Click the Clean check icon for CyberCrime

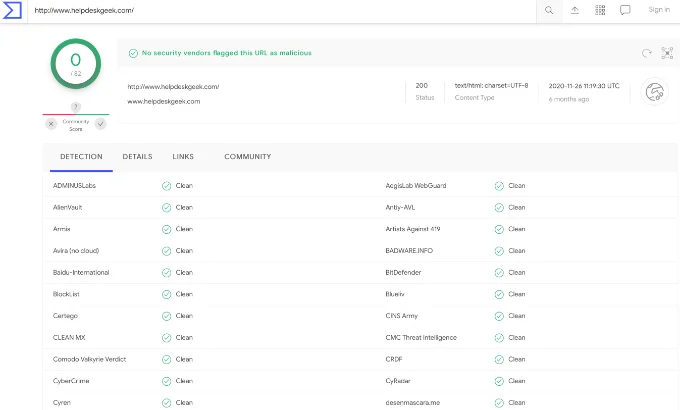click(167, 381)
